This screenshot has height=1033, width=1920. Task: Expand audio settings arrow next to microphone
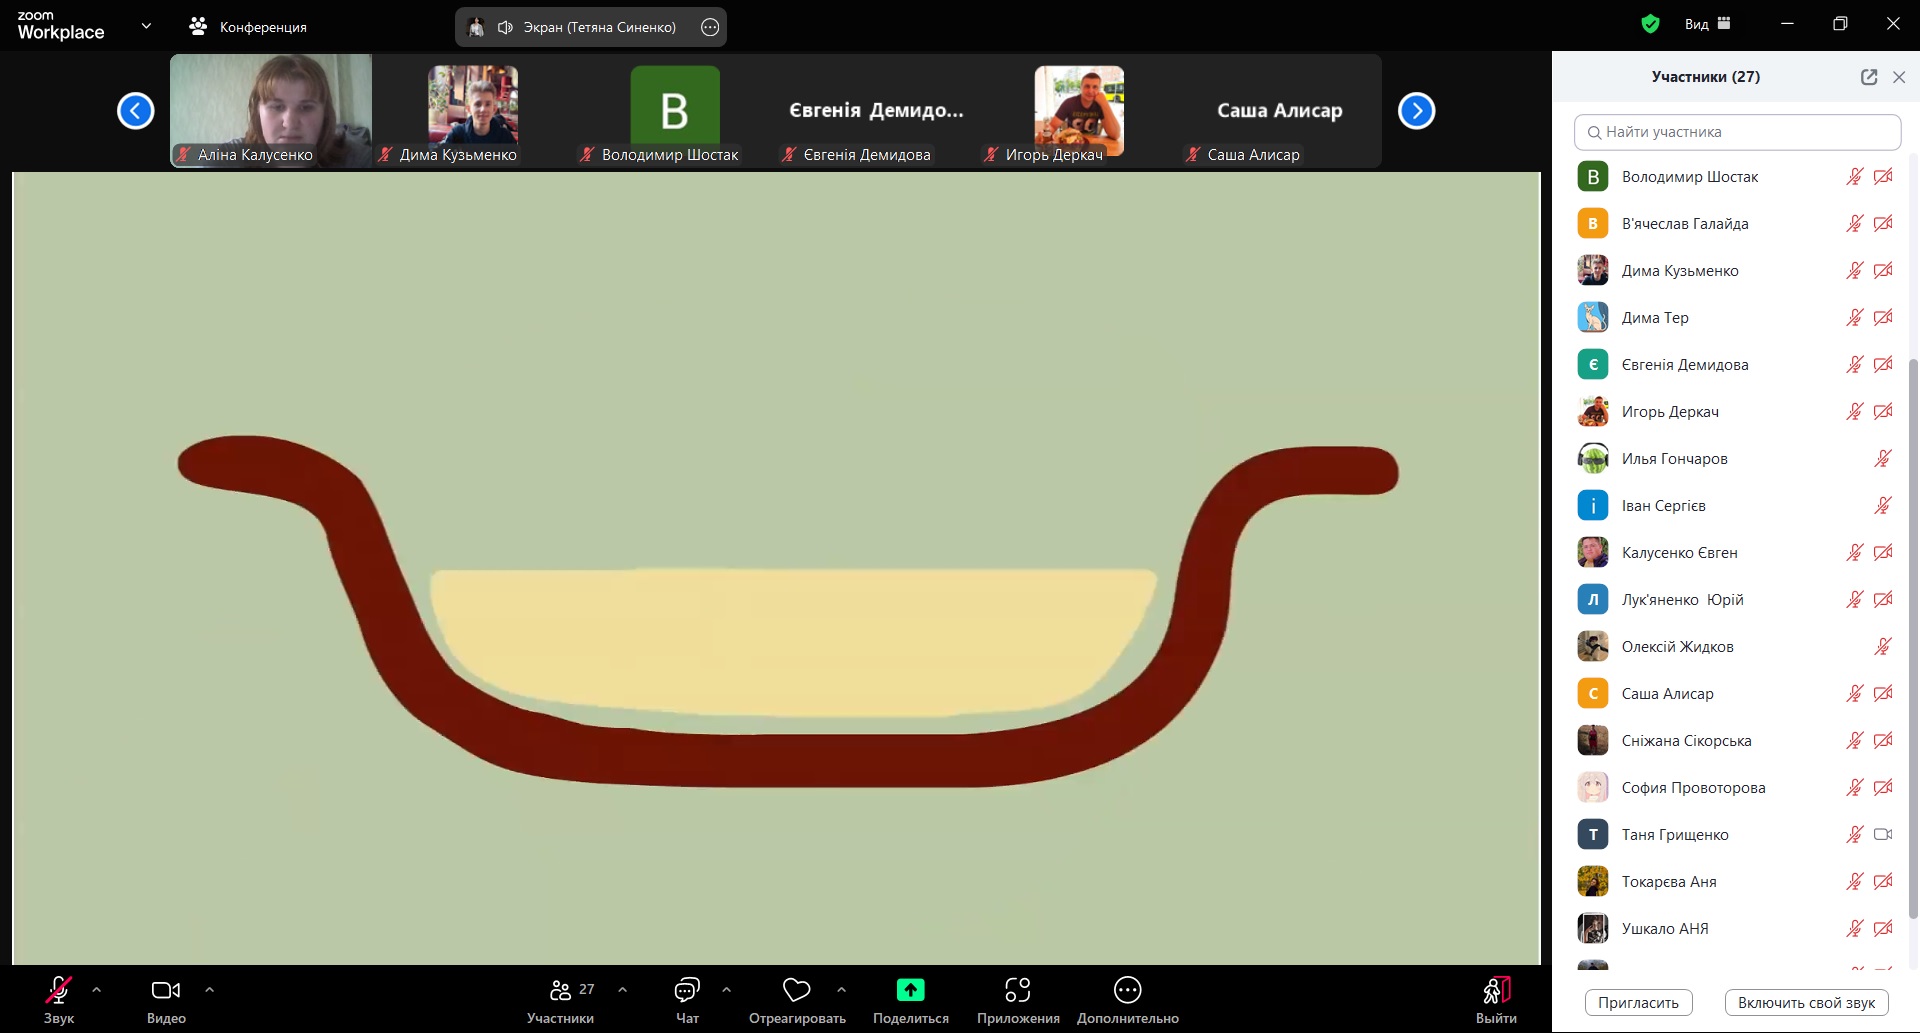point(97,990)
